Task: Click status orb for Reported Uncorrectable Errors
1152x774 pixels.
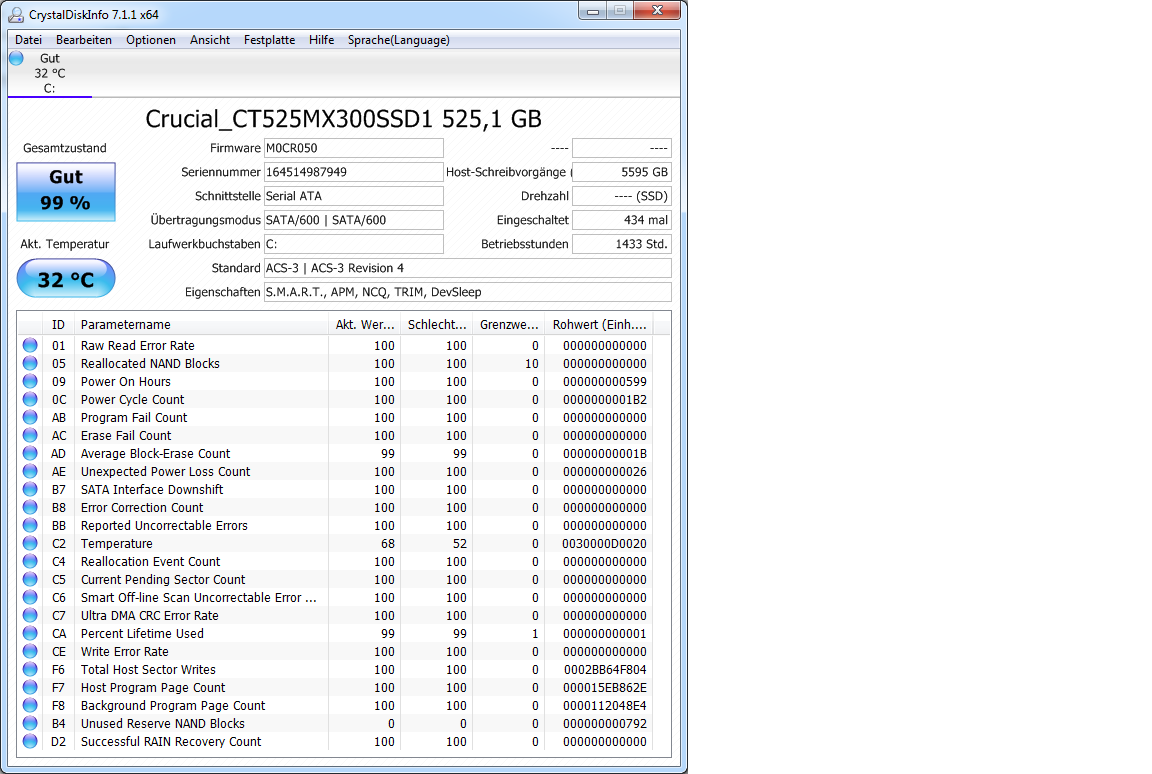Action: click(x=30, y=525)
